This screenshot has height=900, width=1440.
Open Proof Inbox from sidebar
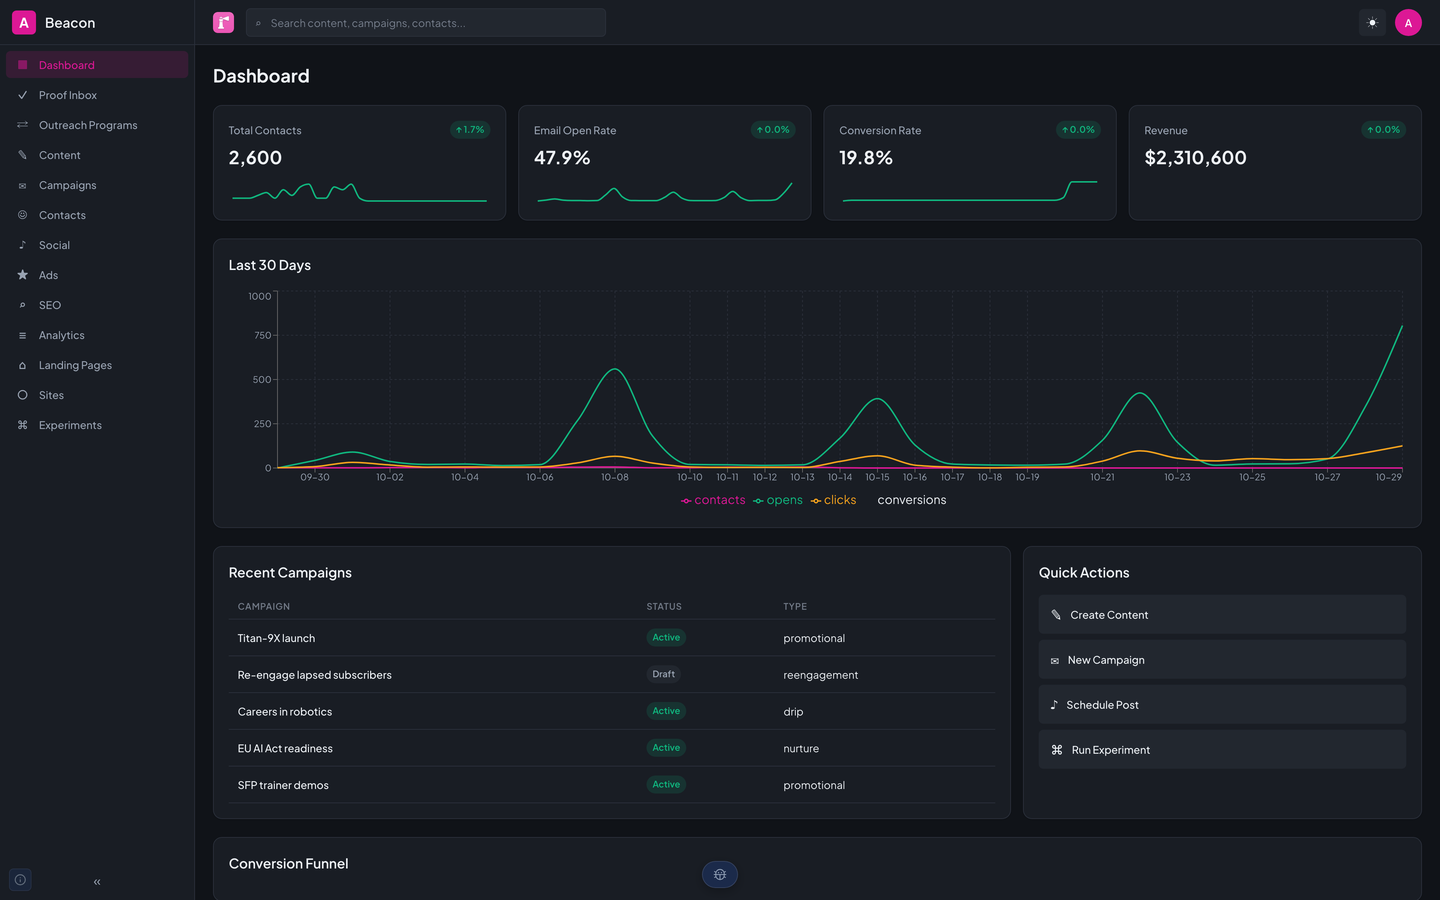click(97, 95)
